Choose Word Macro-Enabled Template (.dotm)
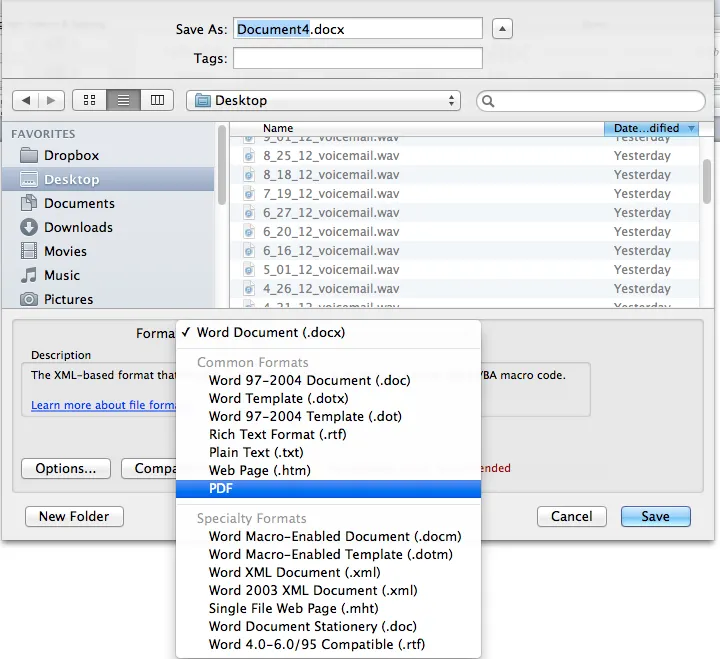This screenshot has width=720, height=659. [x=328, y=554]
